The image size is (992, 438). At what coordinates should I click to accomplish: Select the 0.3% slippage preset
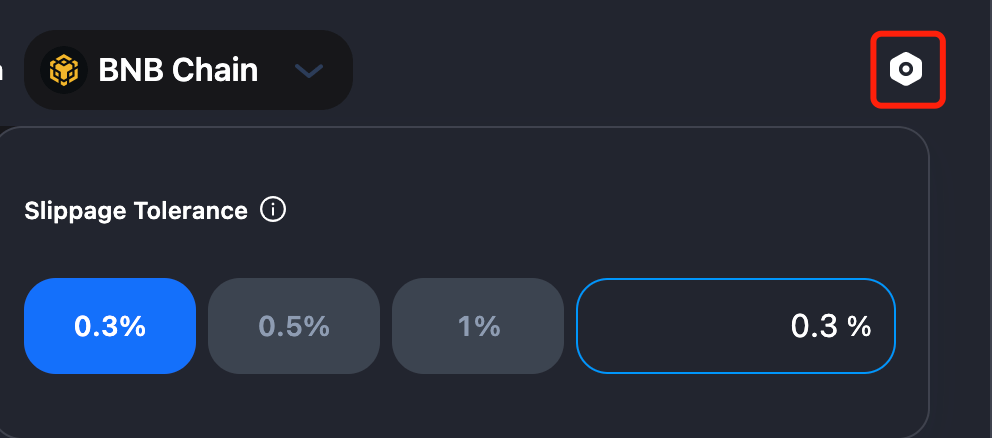(110, 326)
